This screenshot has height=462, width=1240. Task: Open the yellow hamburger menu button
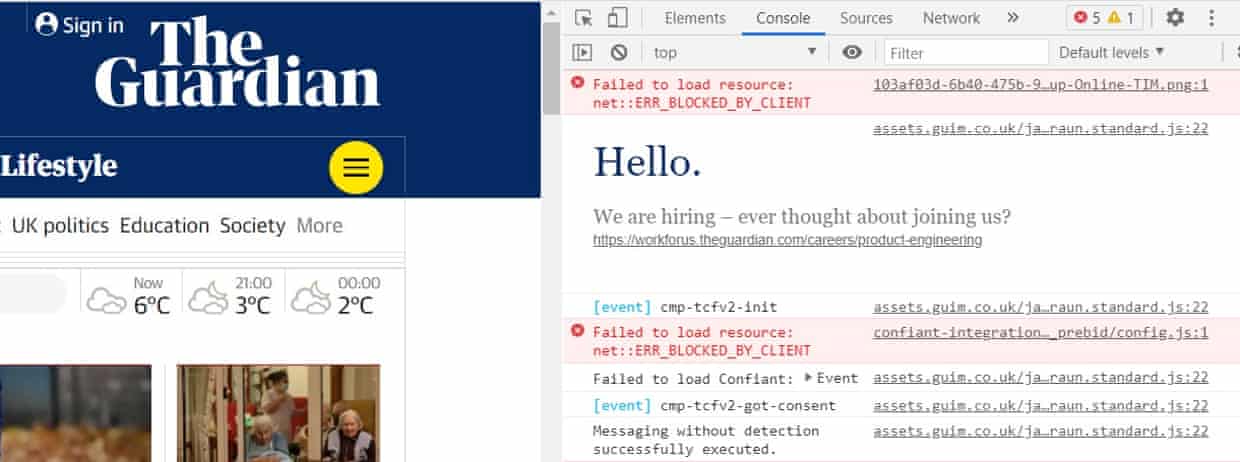coord(356,167)
